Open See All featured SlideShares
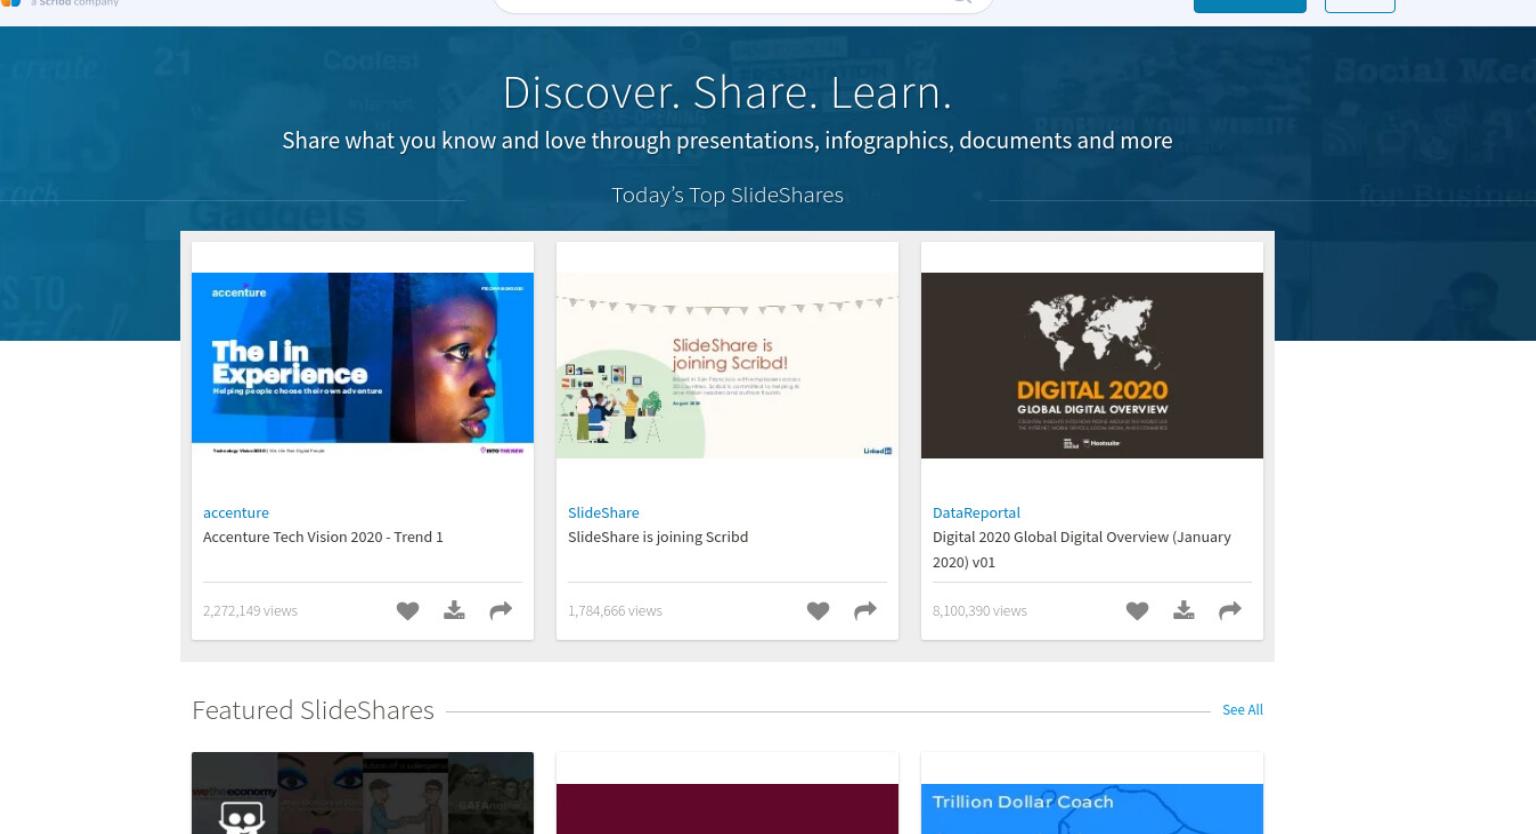The image size is (1536, 834). (1242, 710)
